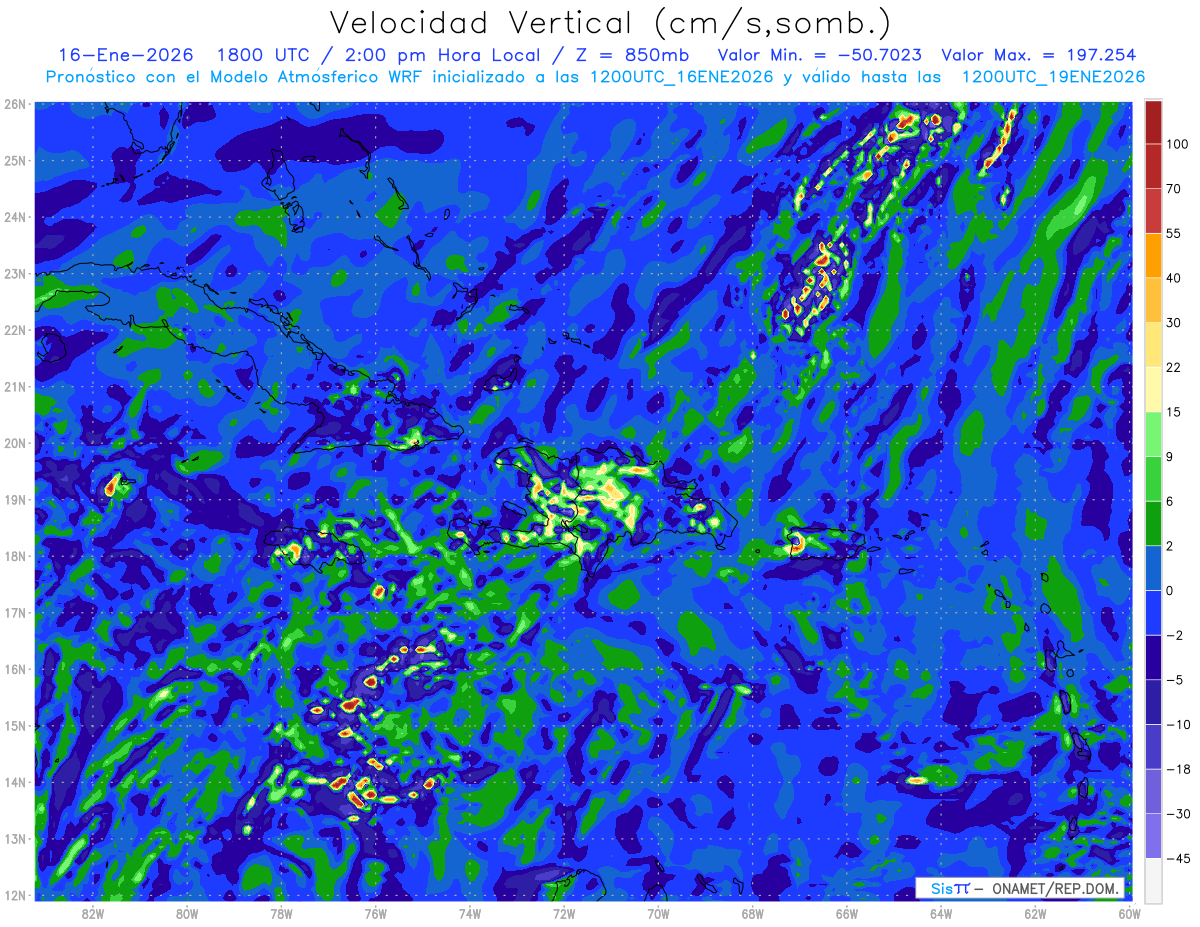
Task: Click the '100' colorbar label
Action: point(1177,144)
